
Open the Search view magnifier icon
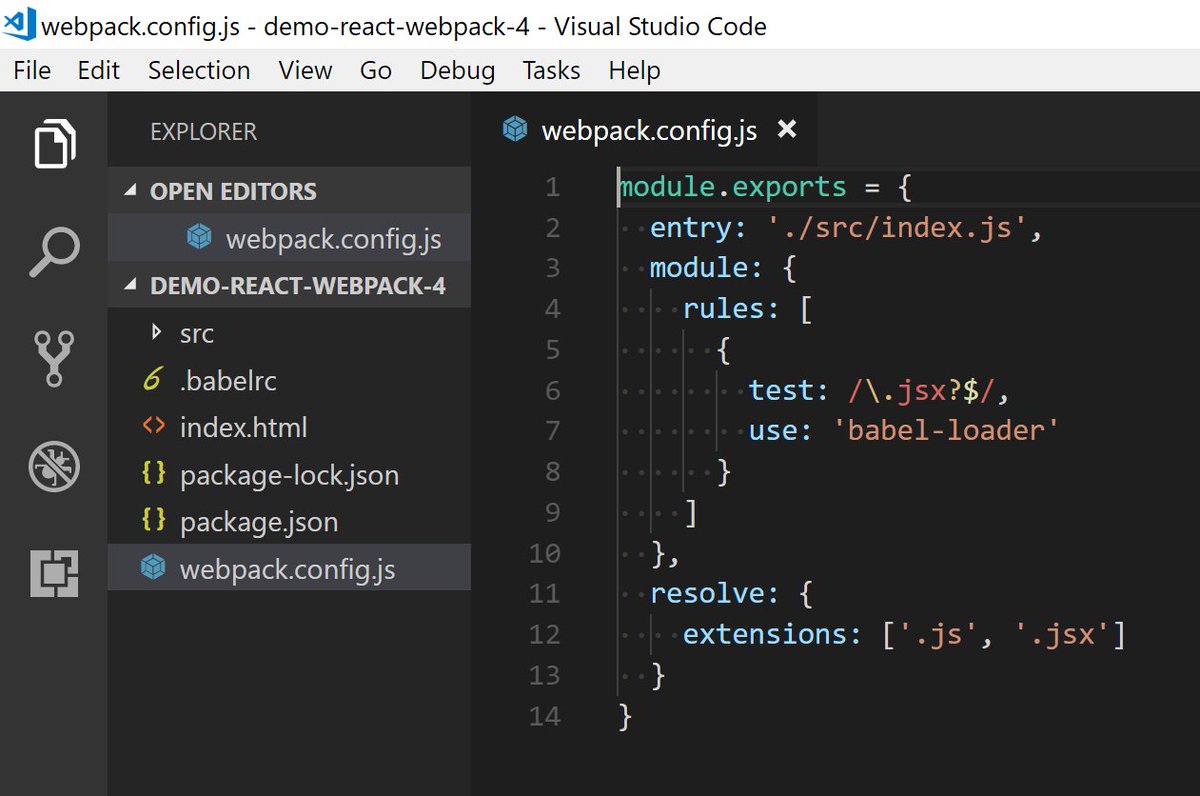54,252
